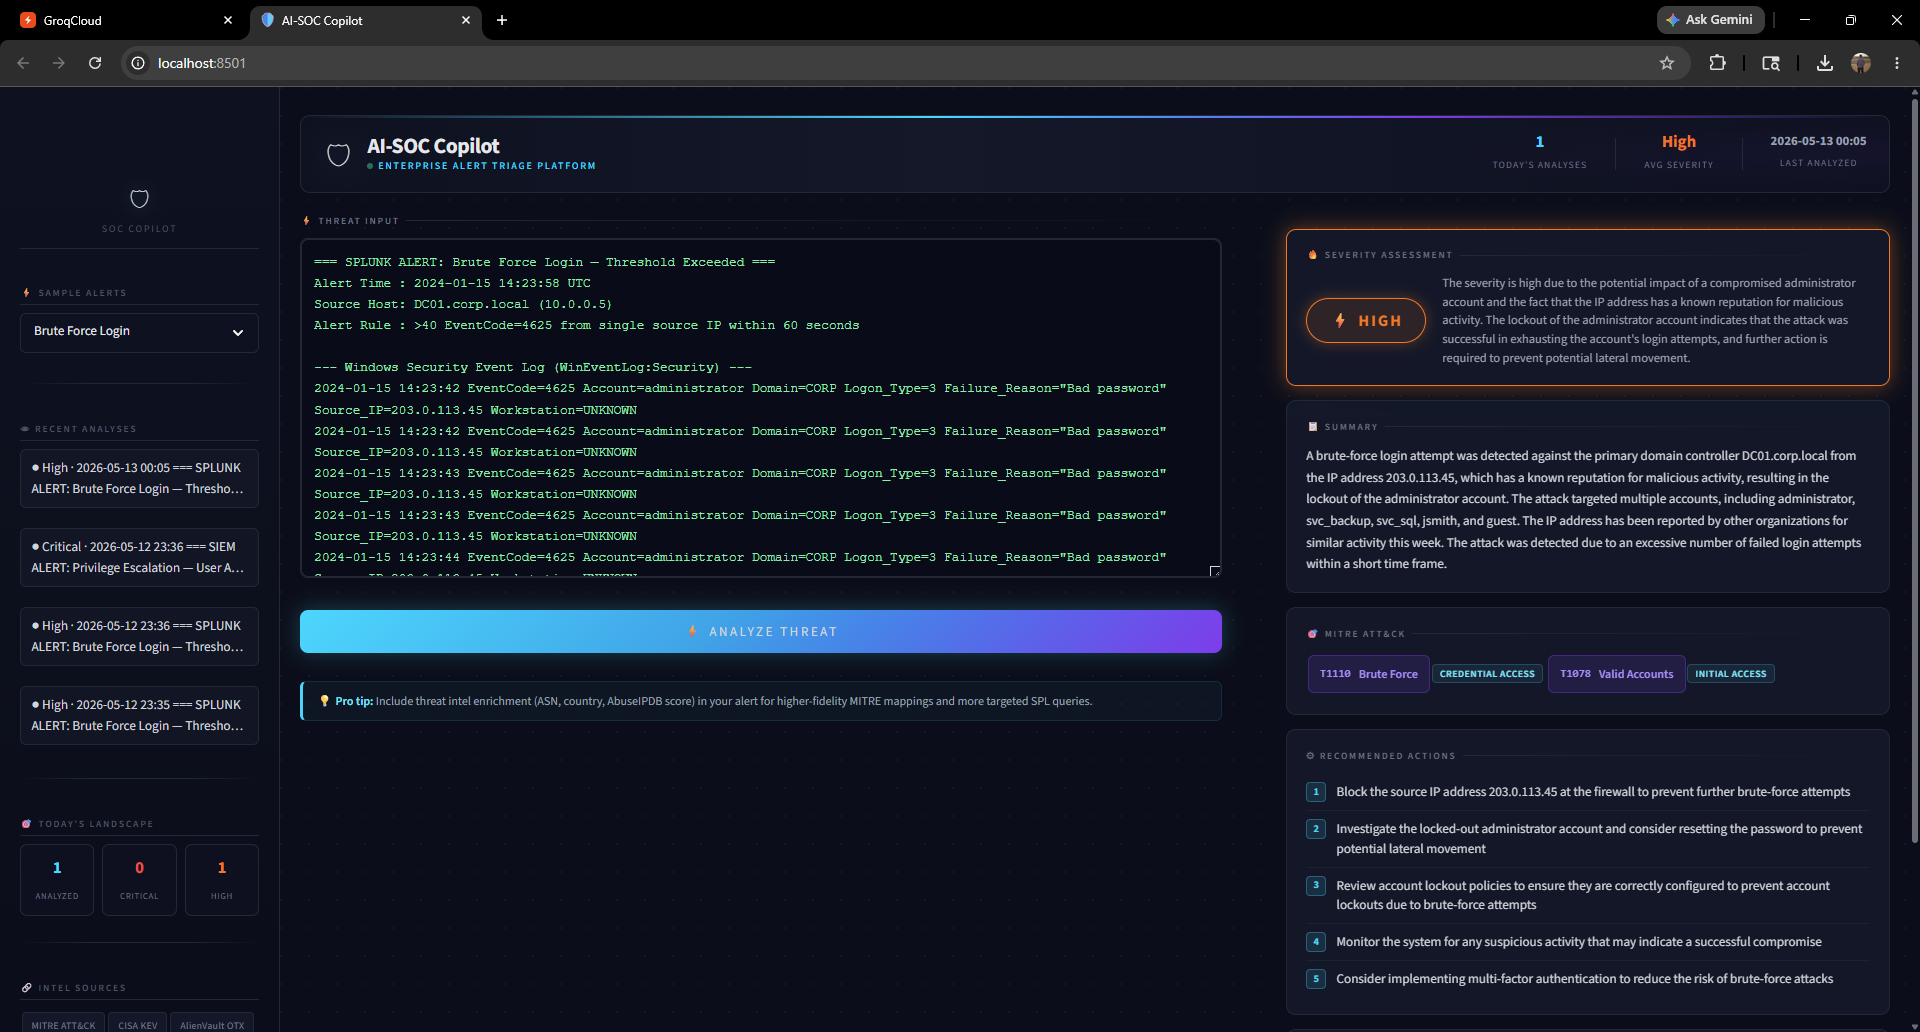
Task: Click the High count card in Today's Landscape
Action: click(222, 880)
